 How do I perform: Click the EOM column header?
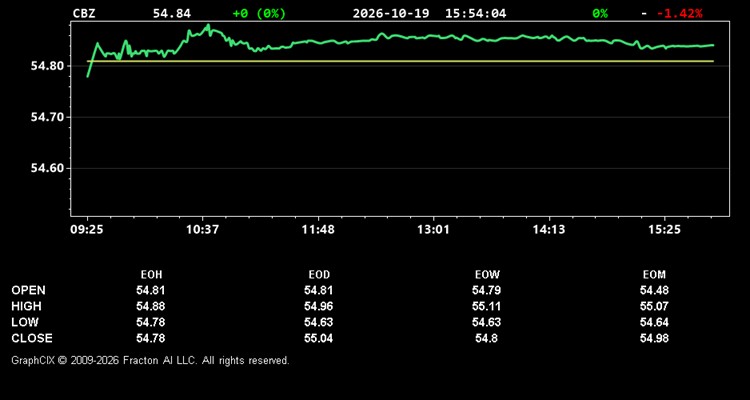(654, 275)
